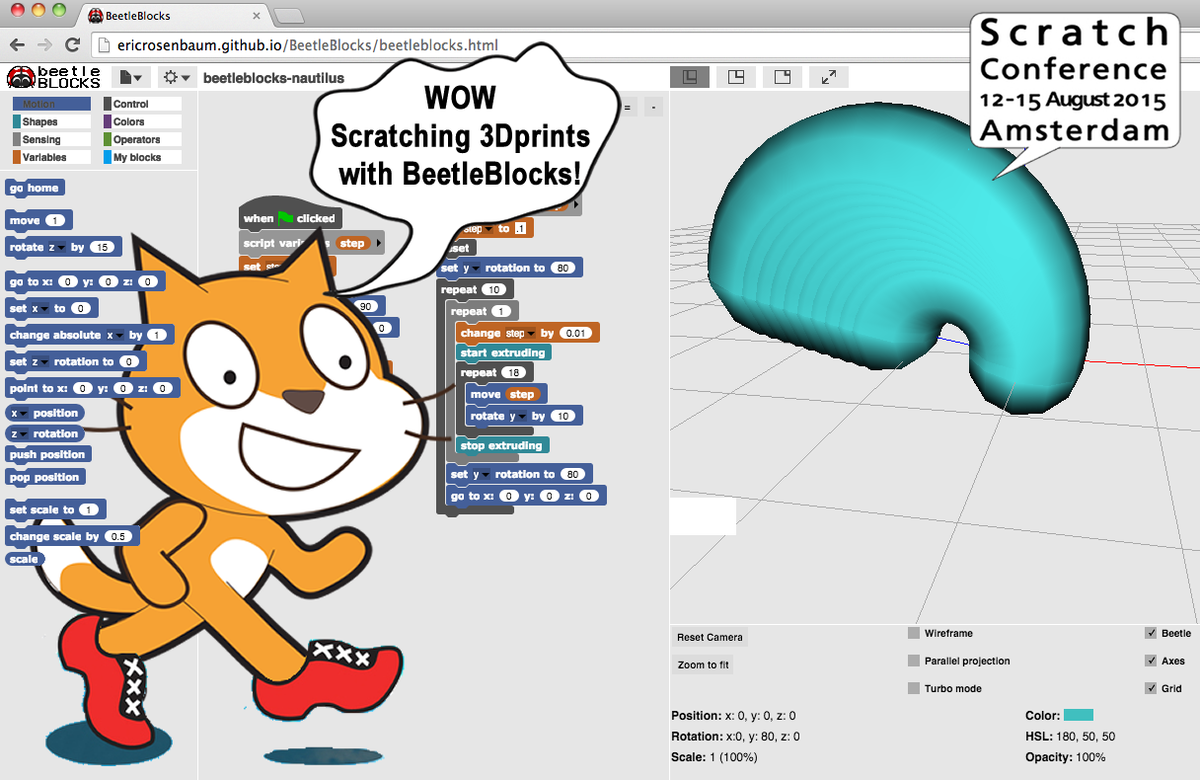Viewport: 1200px width, 780px height.
Task: Click the 'start extruding' block in script
Action: pos(503,353)
